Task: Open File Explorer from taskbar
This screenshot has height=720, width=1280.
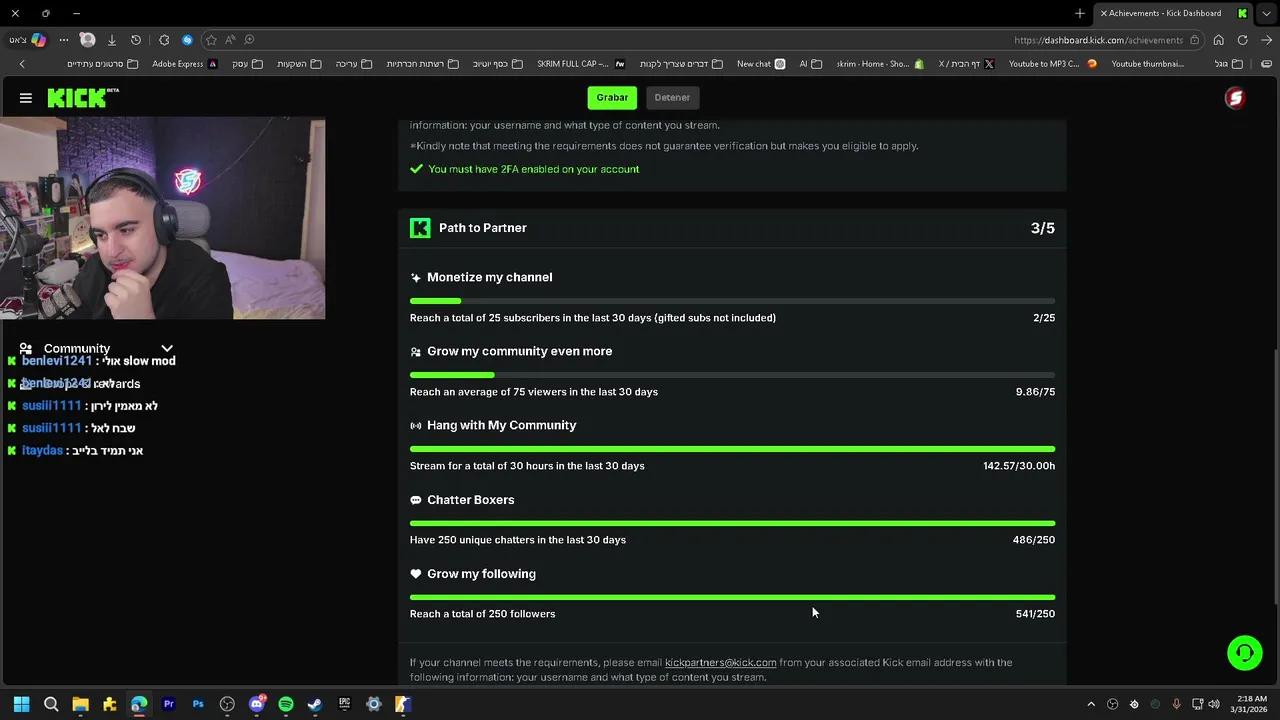Action: [x=80, y=704]
